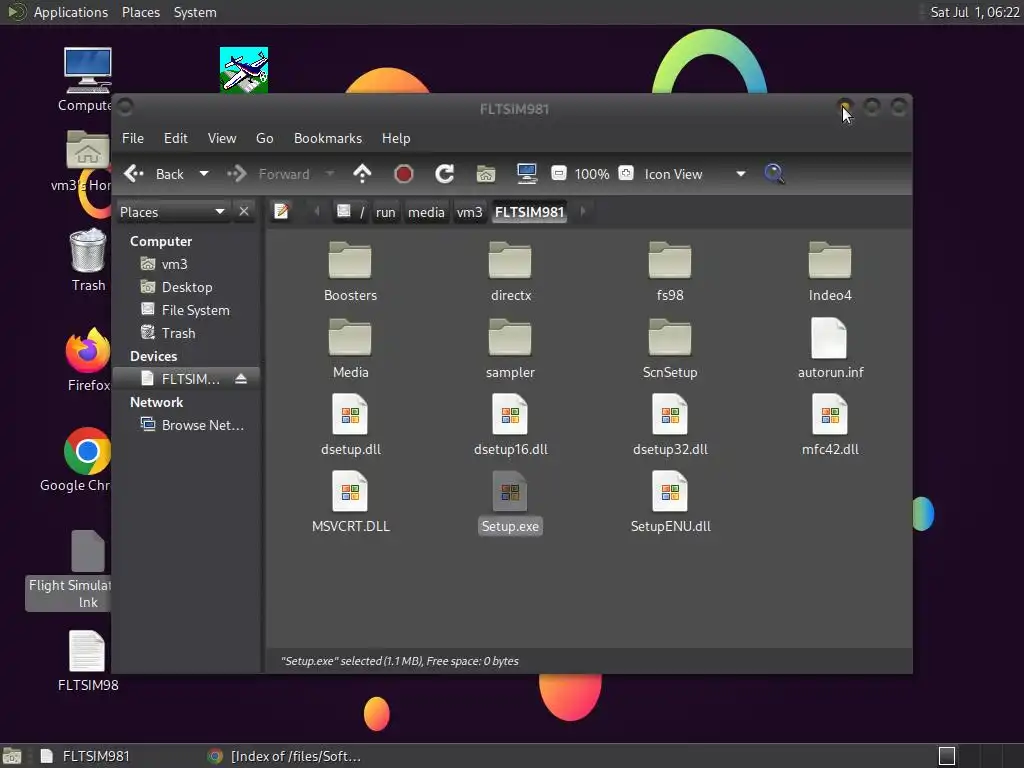This screenshot has height=768, width=1024.
Task: Open the Bookmarks menu
Action: pyautogui.click(x=328, y=138)
